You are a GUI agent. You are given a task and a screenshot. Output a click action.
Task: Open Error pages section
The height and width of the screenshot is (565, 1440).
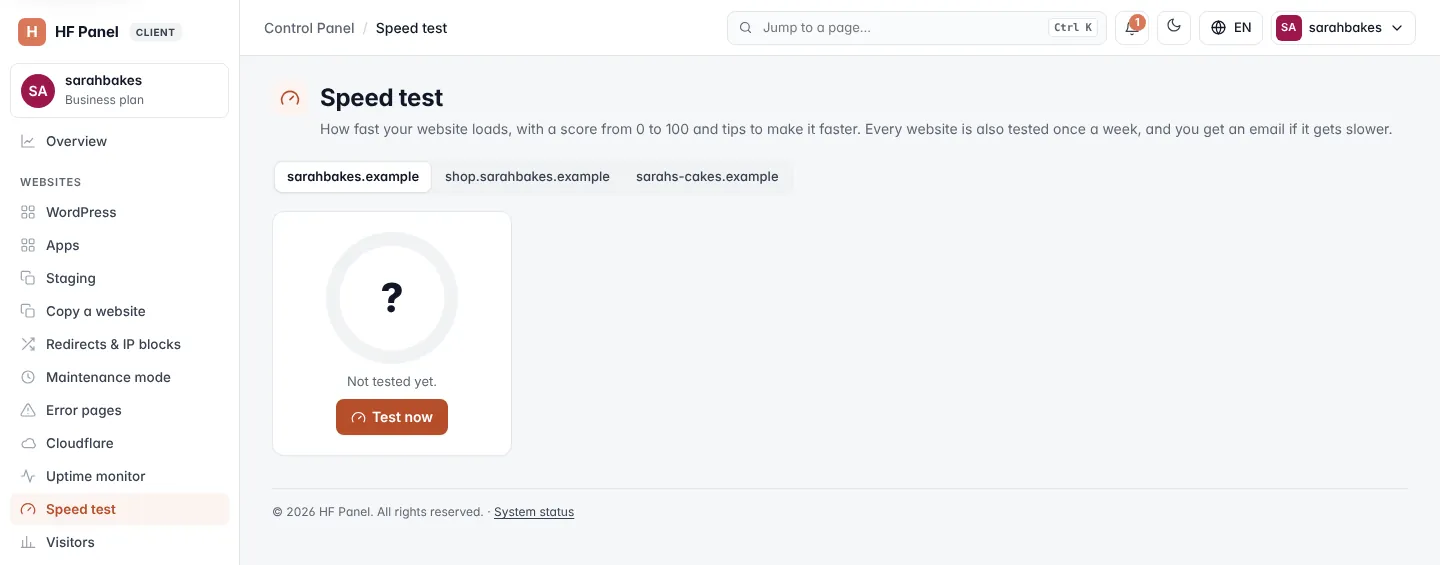pyautogui.click(x=120, y=410)
